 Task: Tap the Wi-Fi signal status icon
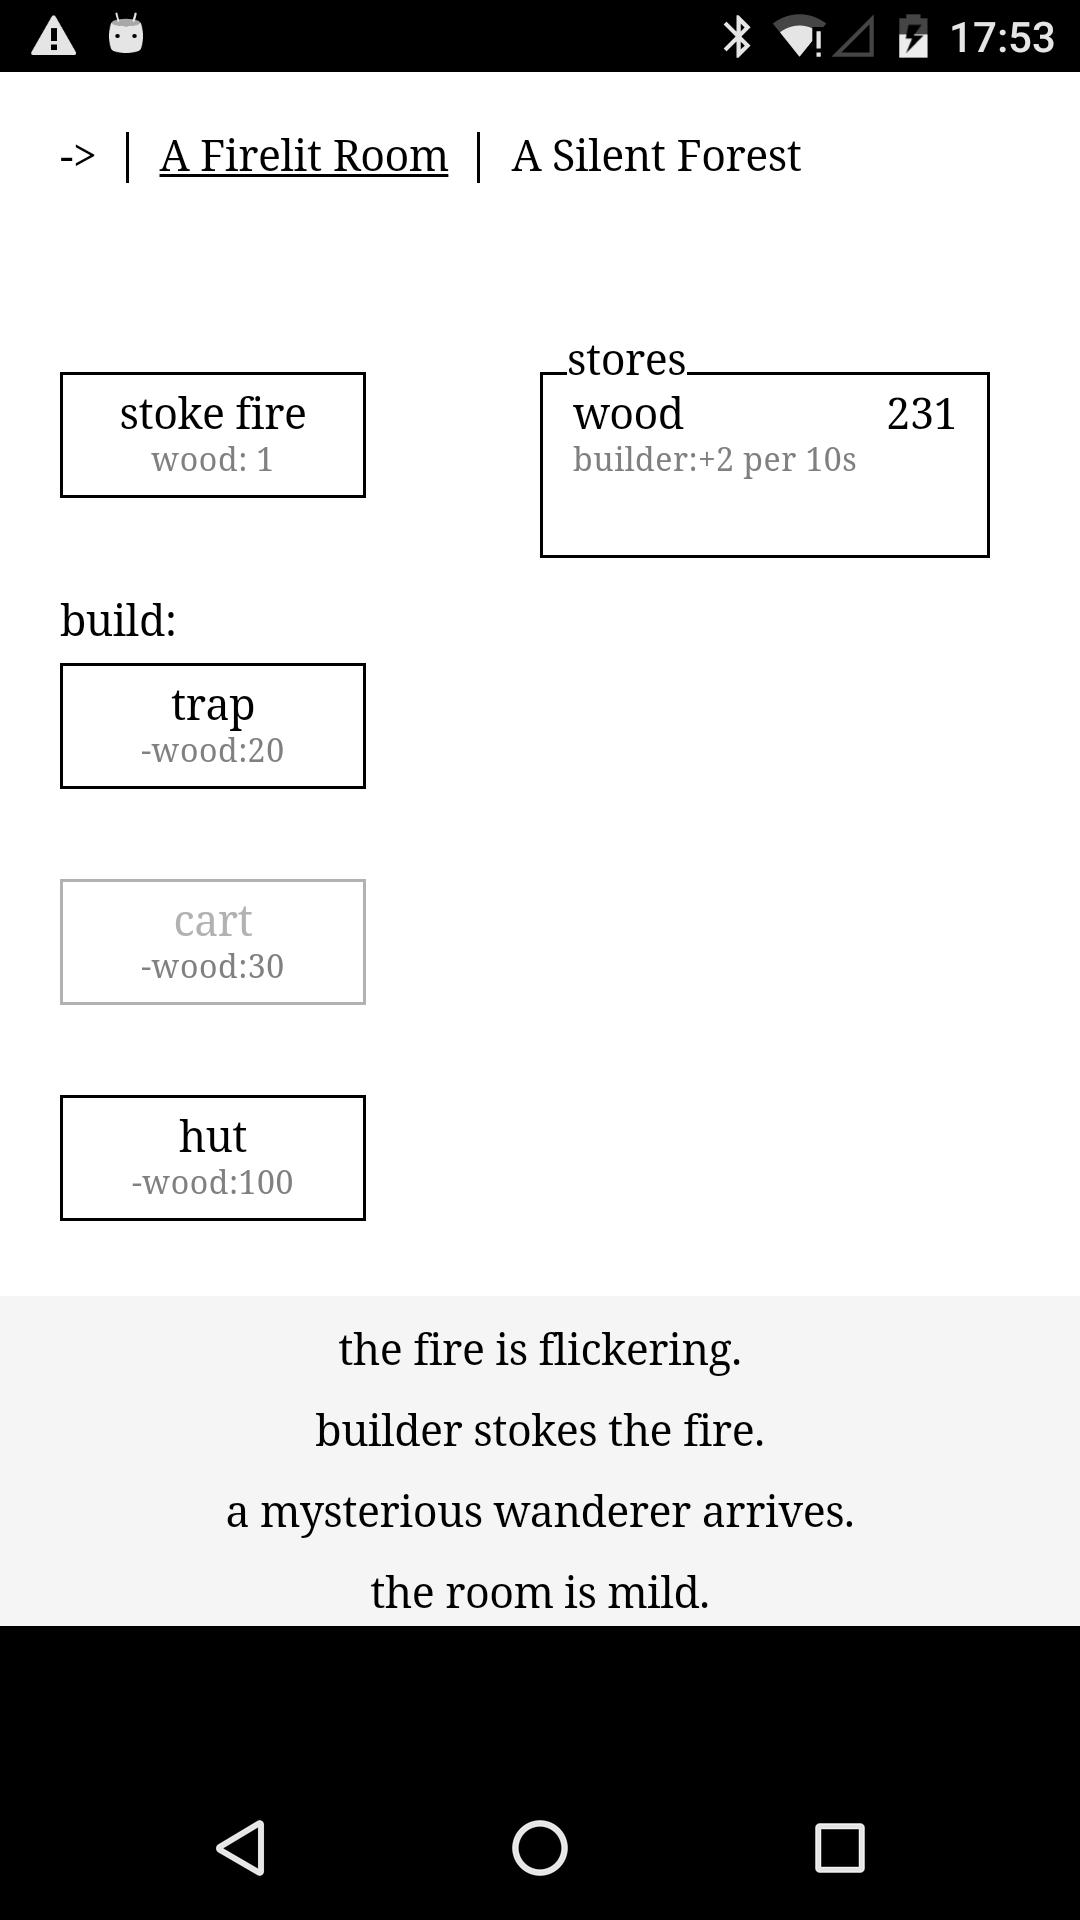(x=798, y=38)
